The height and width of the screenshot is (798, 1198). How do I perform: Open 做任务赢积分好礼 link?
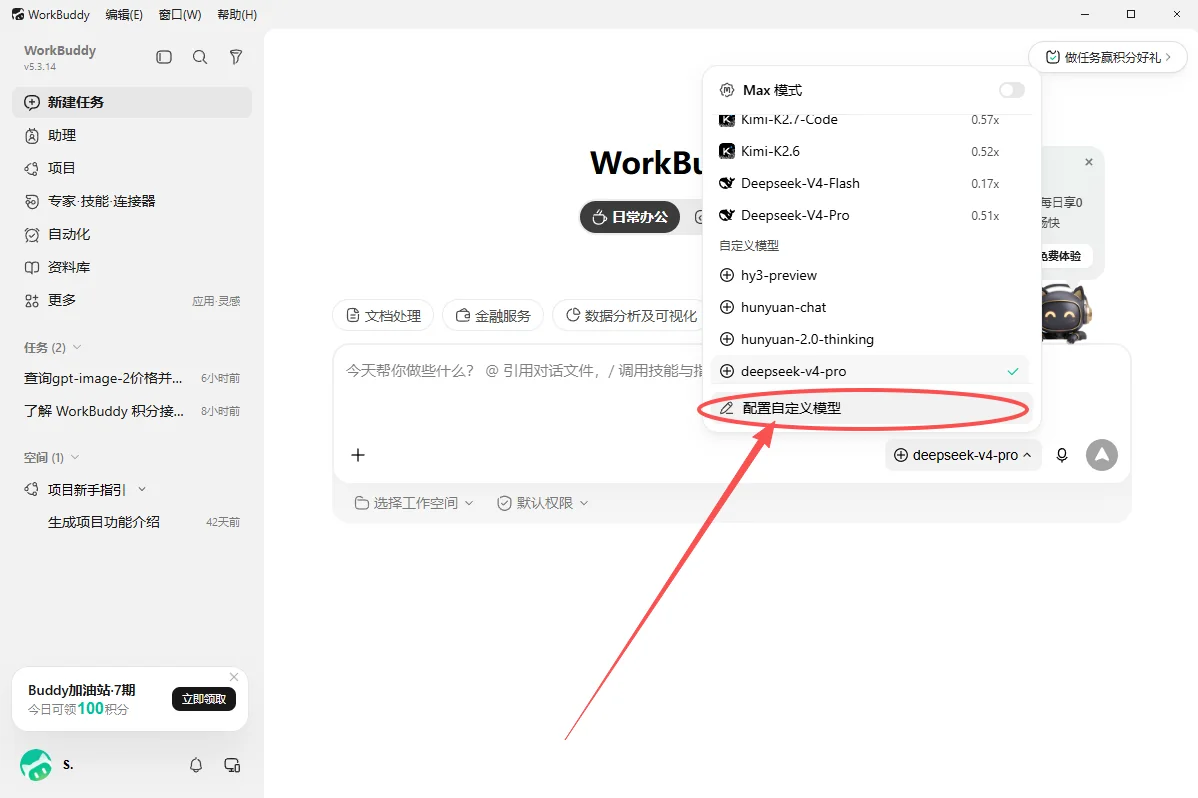[1108, 57]
